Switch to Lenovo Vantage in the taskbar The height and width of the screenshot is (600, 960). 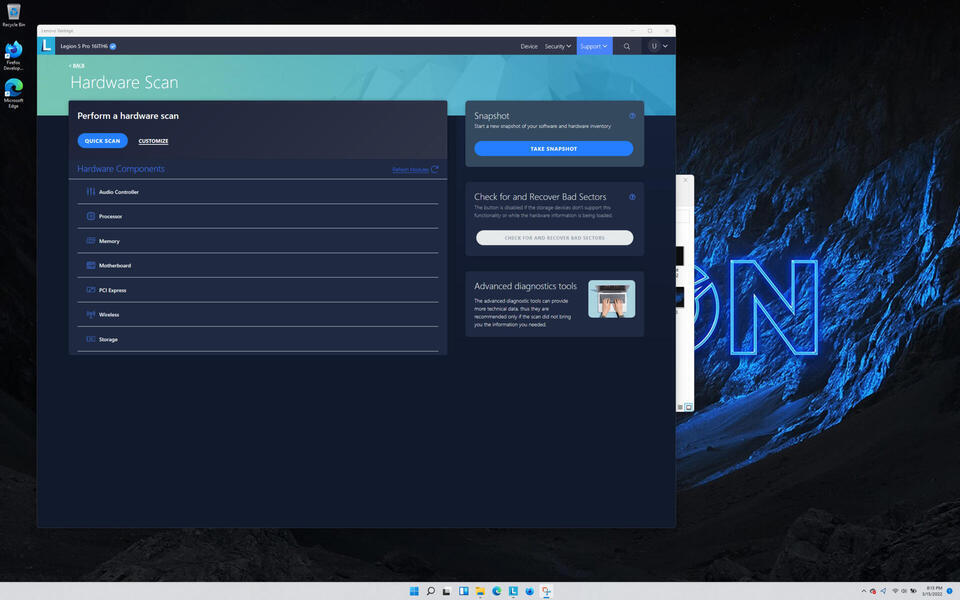pos(513,591)
